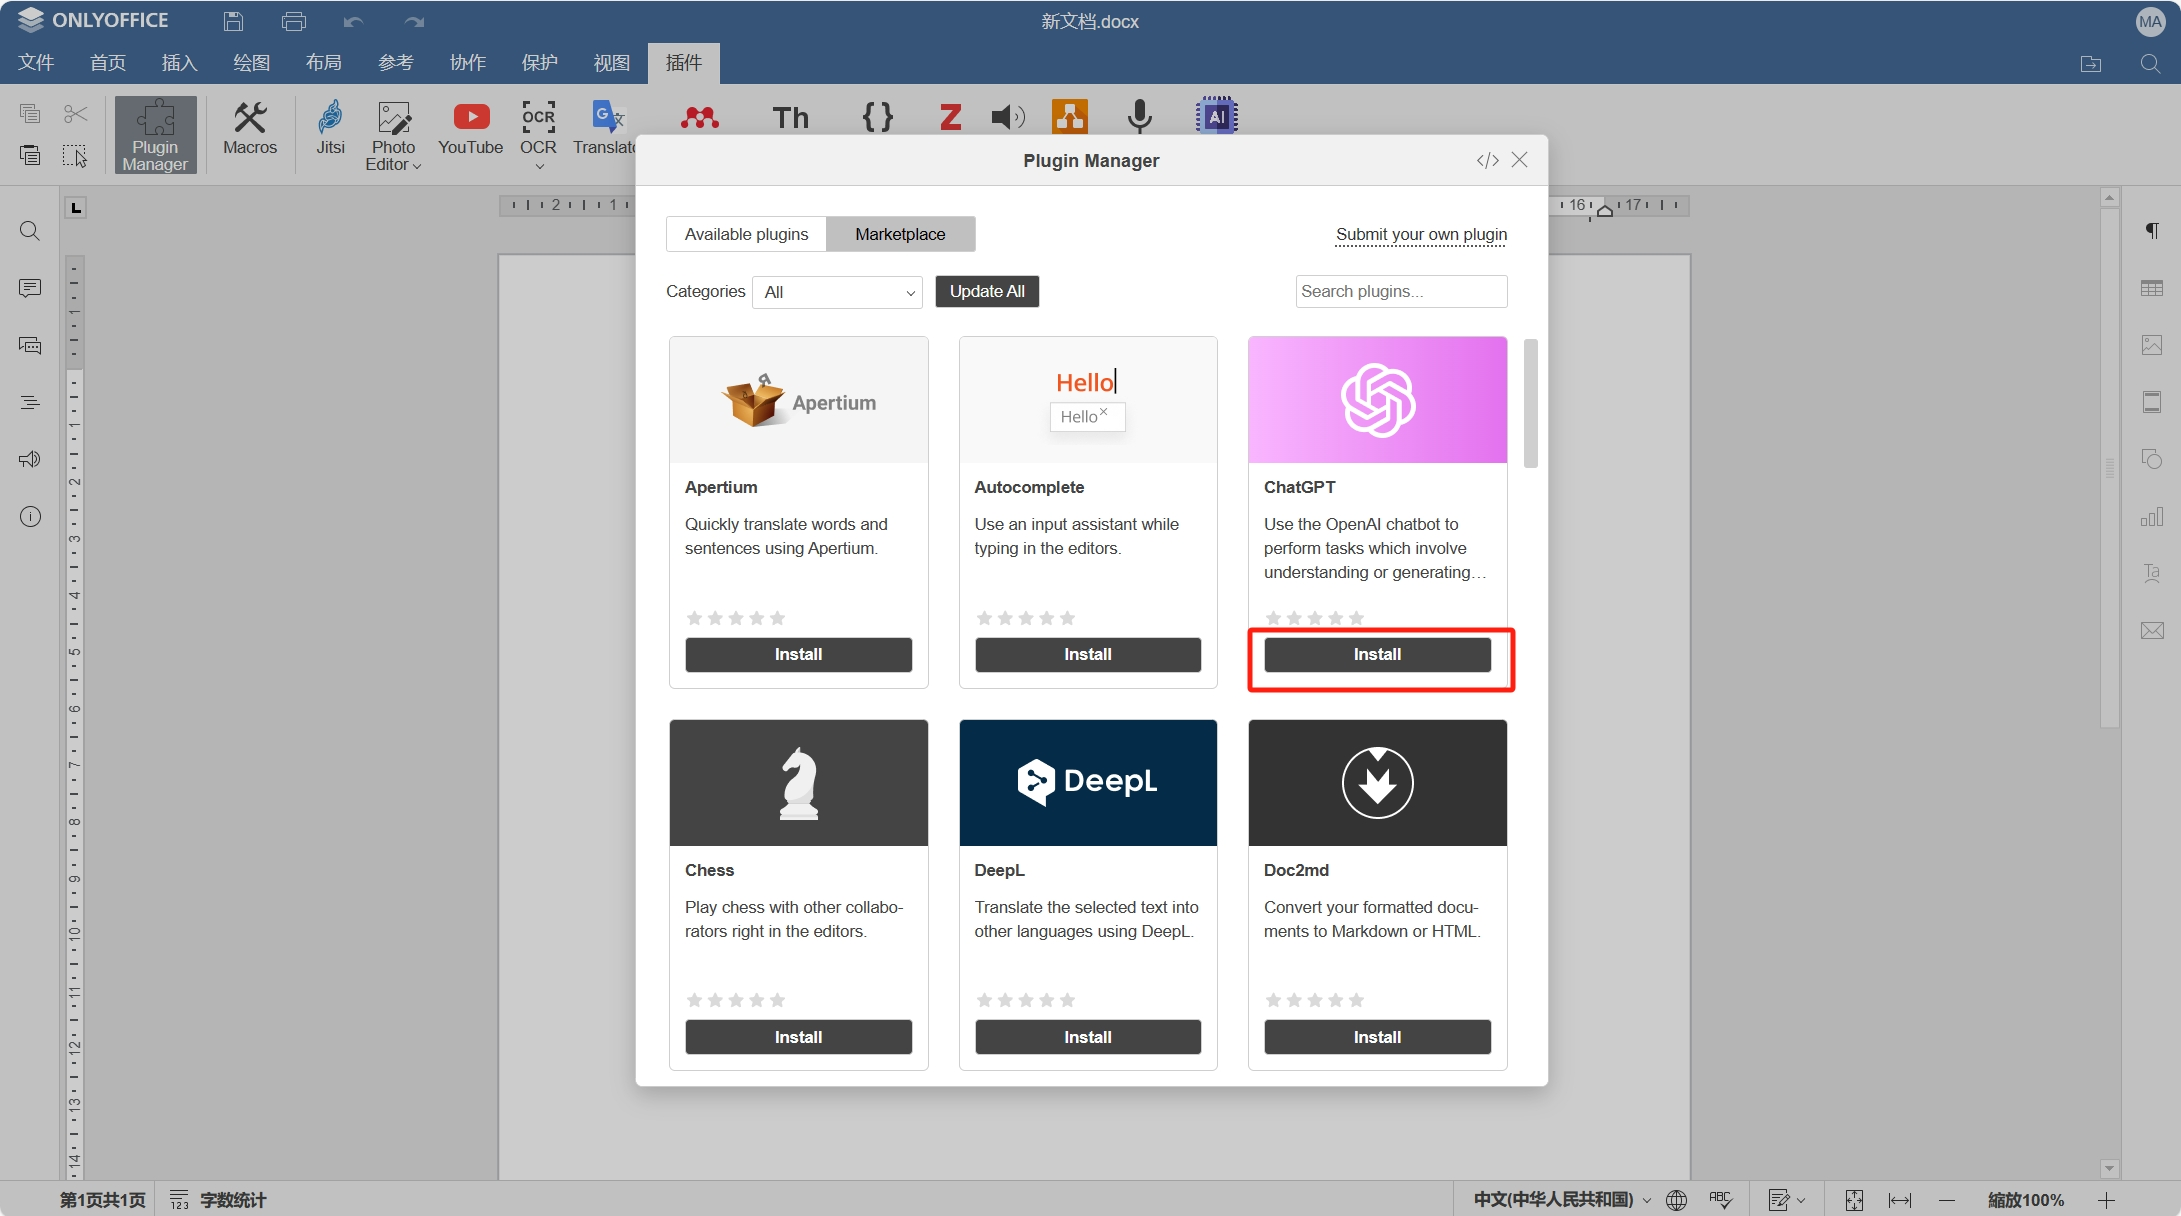
Task: Open plugin developer mode code icon
Action: 1488,160
